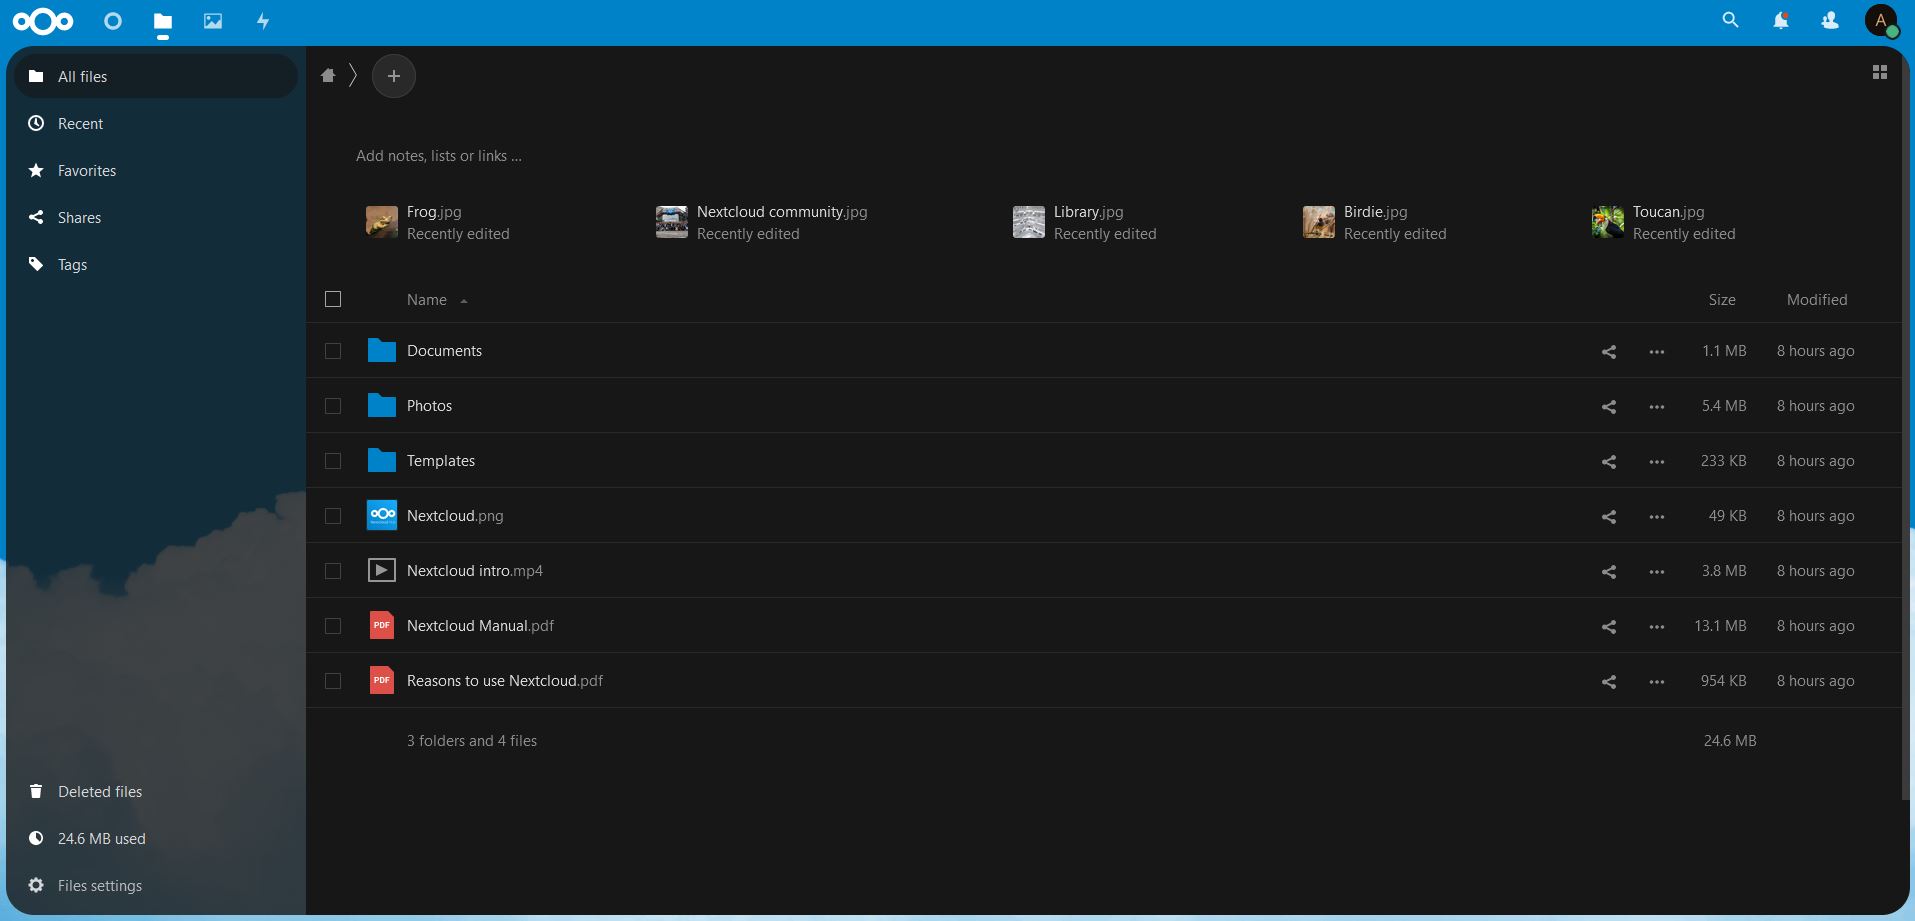Open more actions for Reasons to use Nextcloud.pdf
The height and width of the screenshot is (921, 1915).
1657,682
